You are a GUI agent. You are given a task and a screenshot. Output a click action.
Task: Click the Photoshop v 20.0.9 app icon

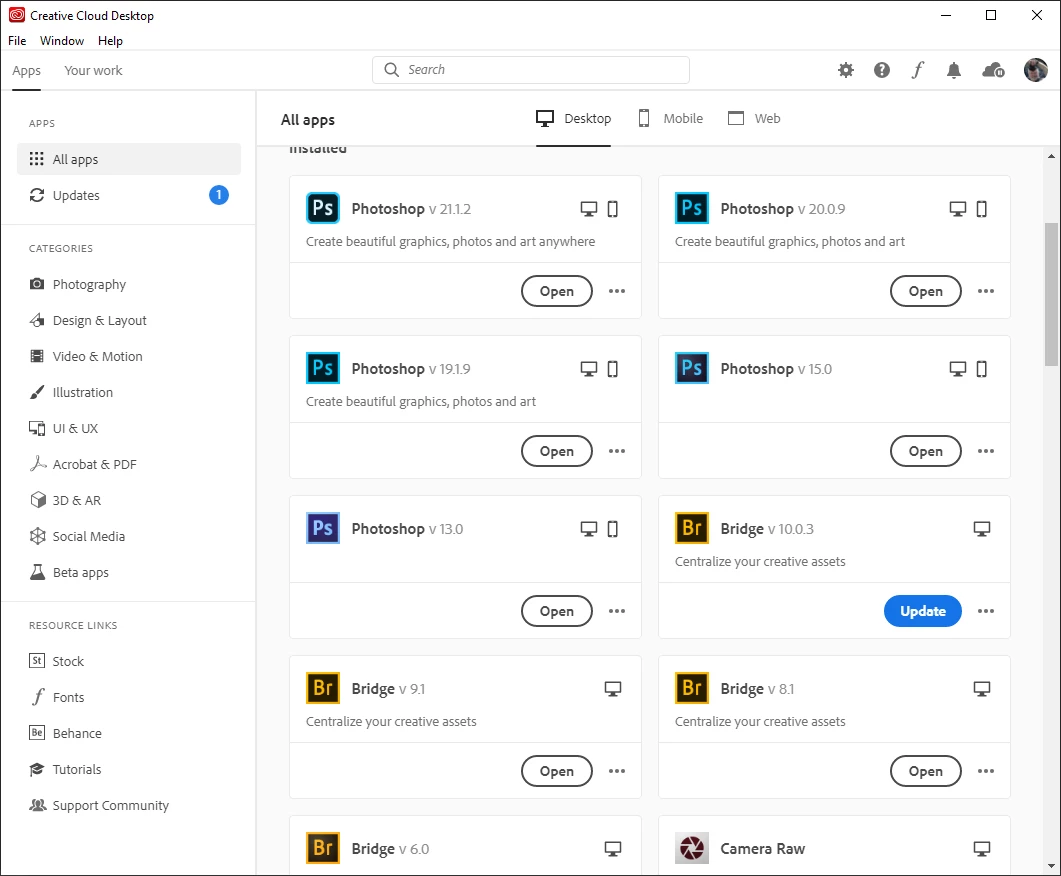click(x=692, y=208)
